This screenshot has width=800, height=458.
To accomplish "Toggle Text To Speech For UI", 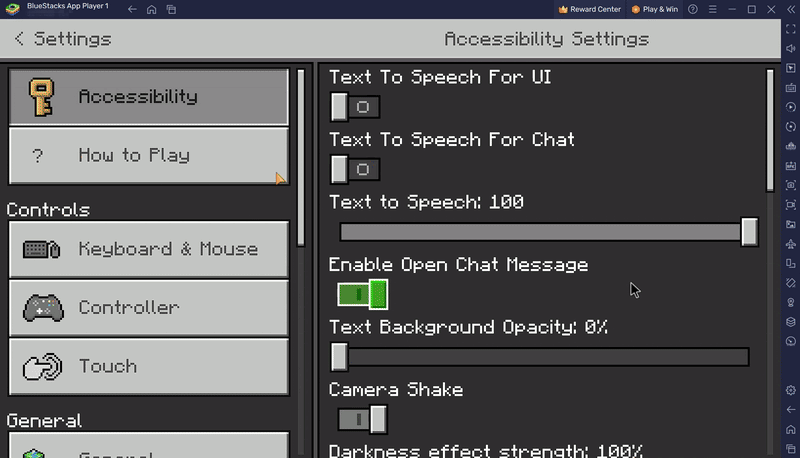I will point(355,107).
